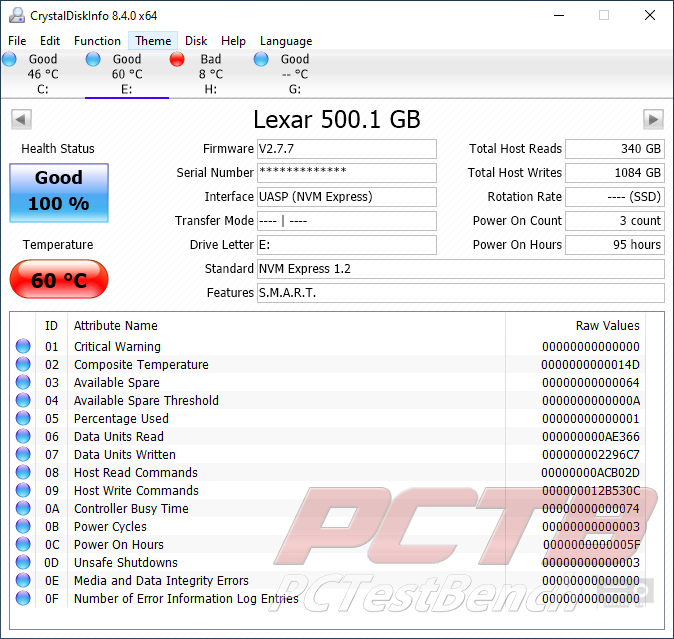Click the Drive Letter field E:
Viewport: 674px width, 639px height.
(347, 245)
